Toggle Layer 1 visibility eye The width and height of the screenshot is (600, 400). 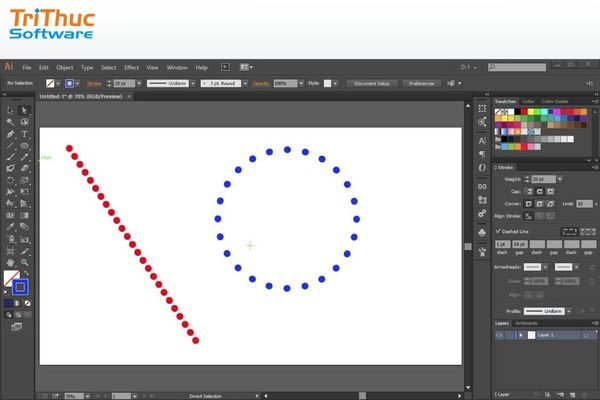pyautogui.click(x=499, y=335)
